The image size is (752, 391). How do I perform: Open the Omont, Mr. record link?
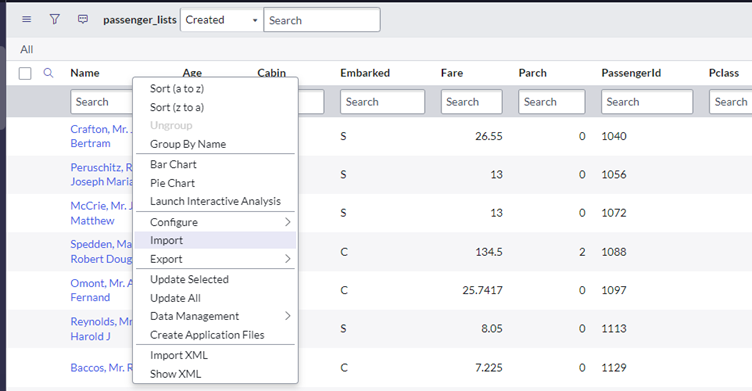coord(101,290)
